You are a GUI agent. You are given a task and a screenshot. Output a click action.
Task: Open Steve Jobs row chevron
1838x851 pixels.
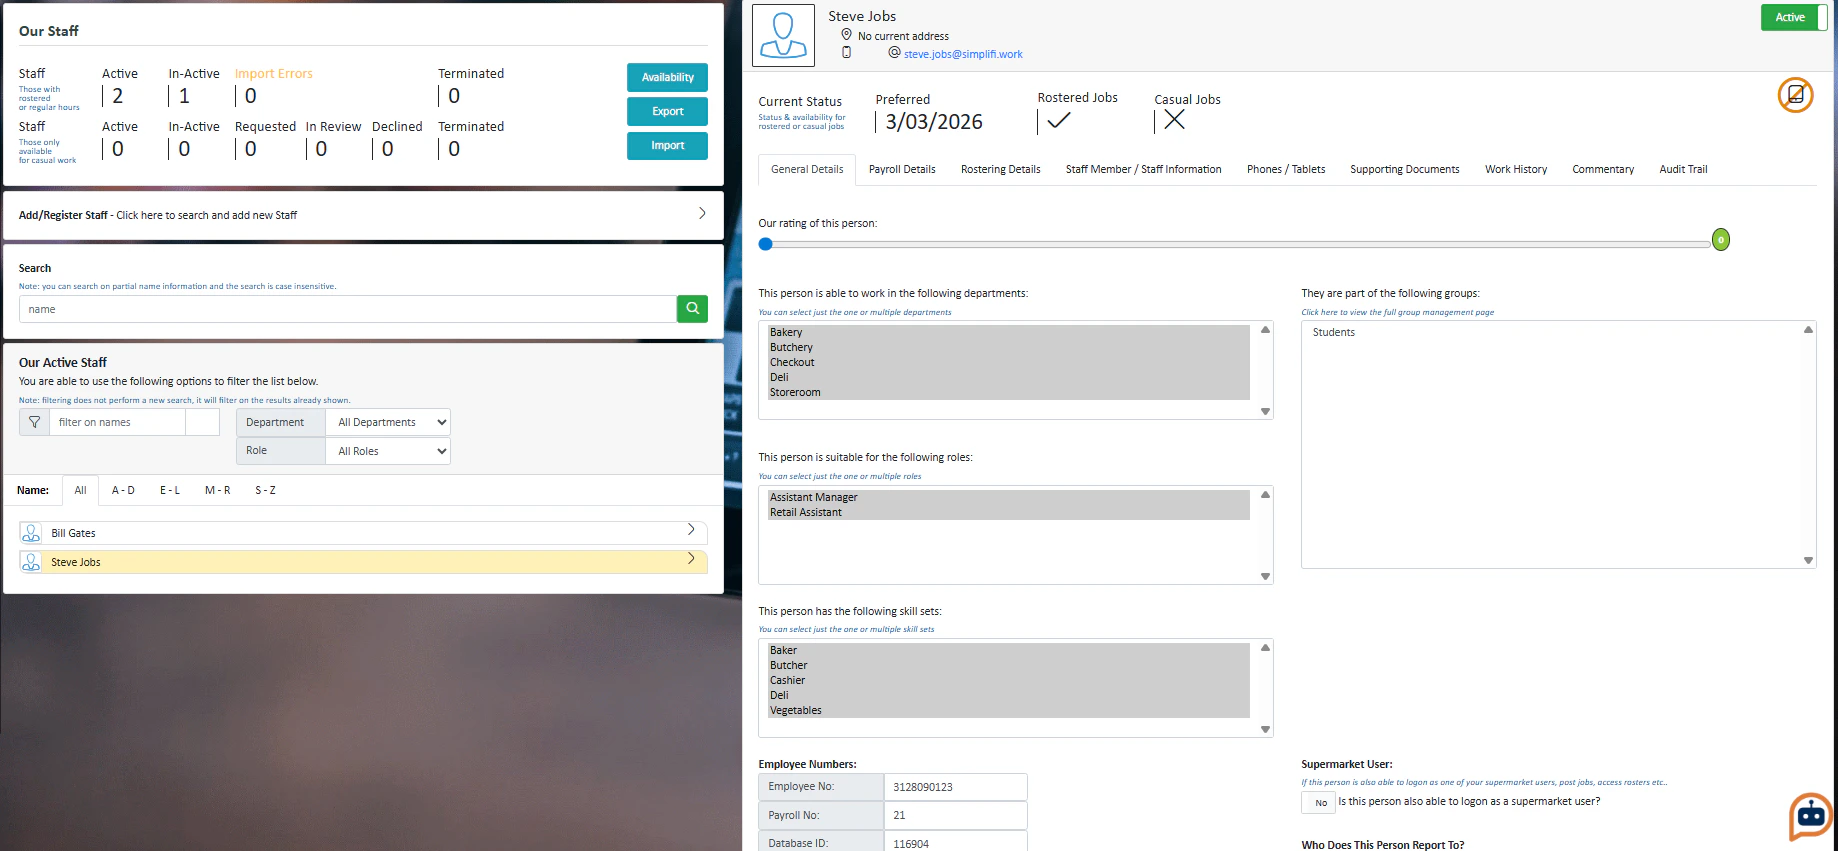(x=691, y=559)
